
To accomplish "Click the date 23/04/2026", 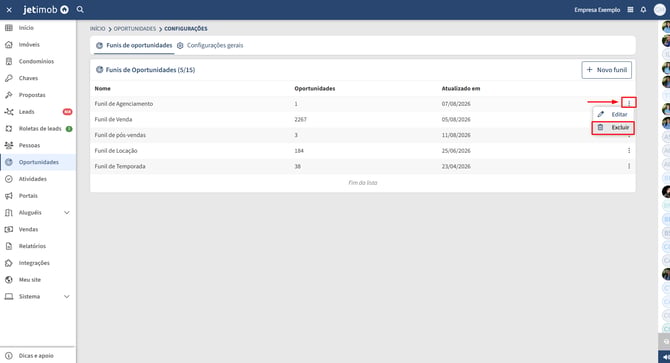I will point(456,166).
